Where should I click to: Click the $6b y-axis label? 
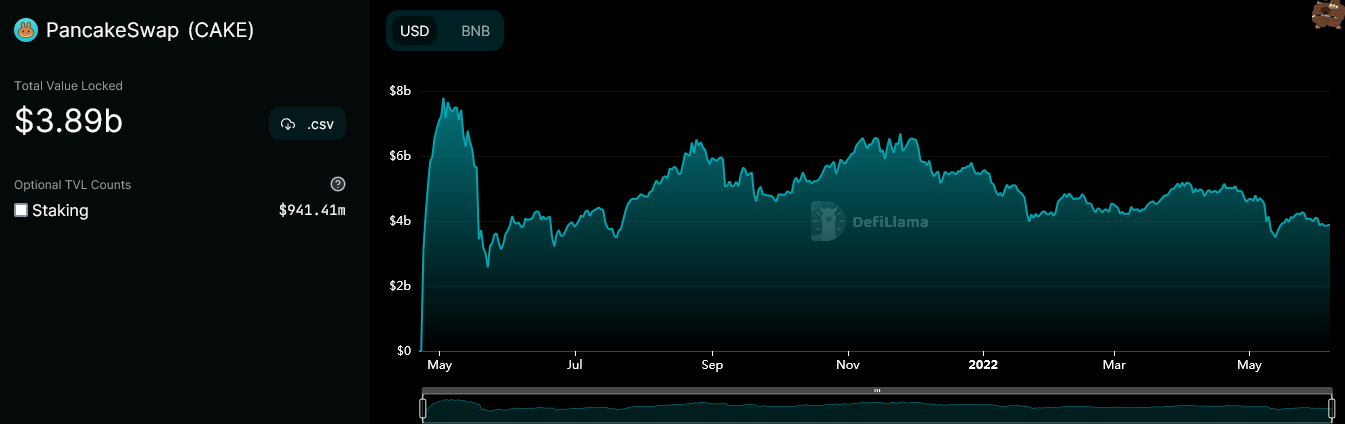tap(400, 156)
